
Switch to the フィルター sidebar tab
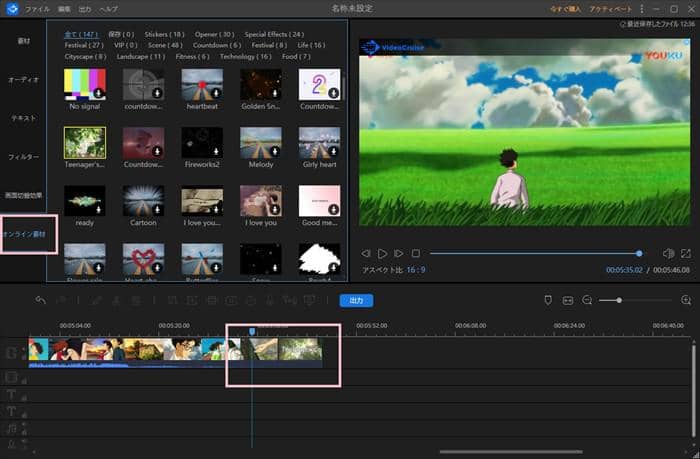coord(23,157)
